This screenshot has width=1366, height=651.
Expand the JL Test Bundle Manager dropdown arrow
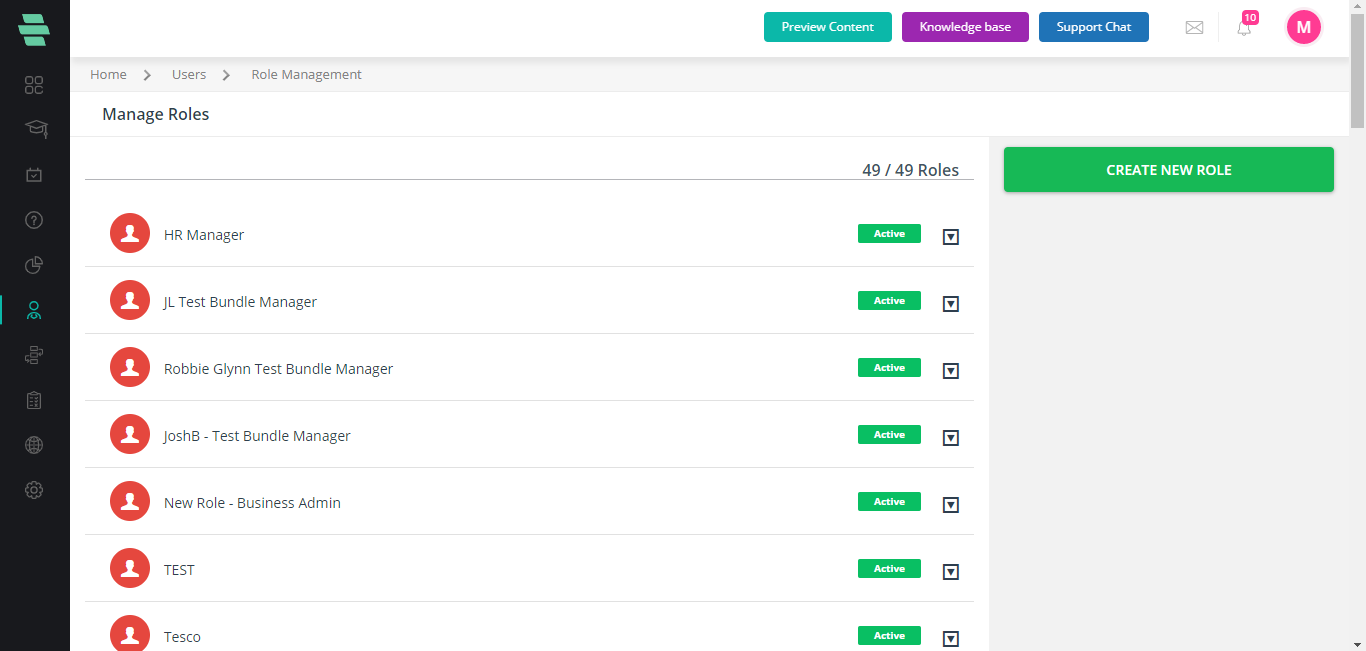pos(951,304)
